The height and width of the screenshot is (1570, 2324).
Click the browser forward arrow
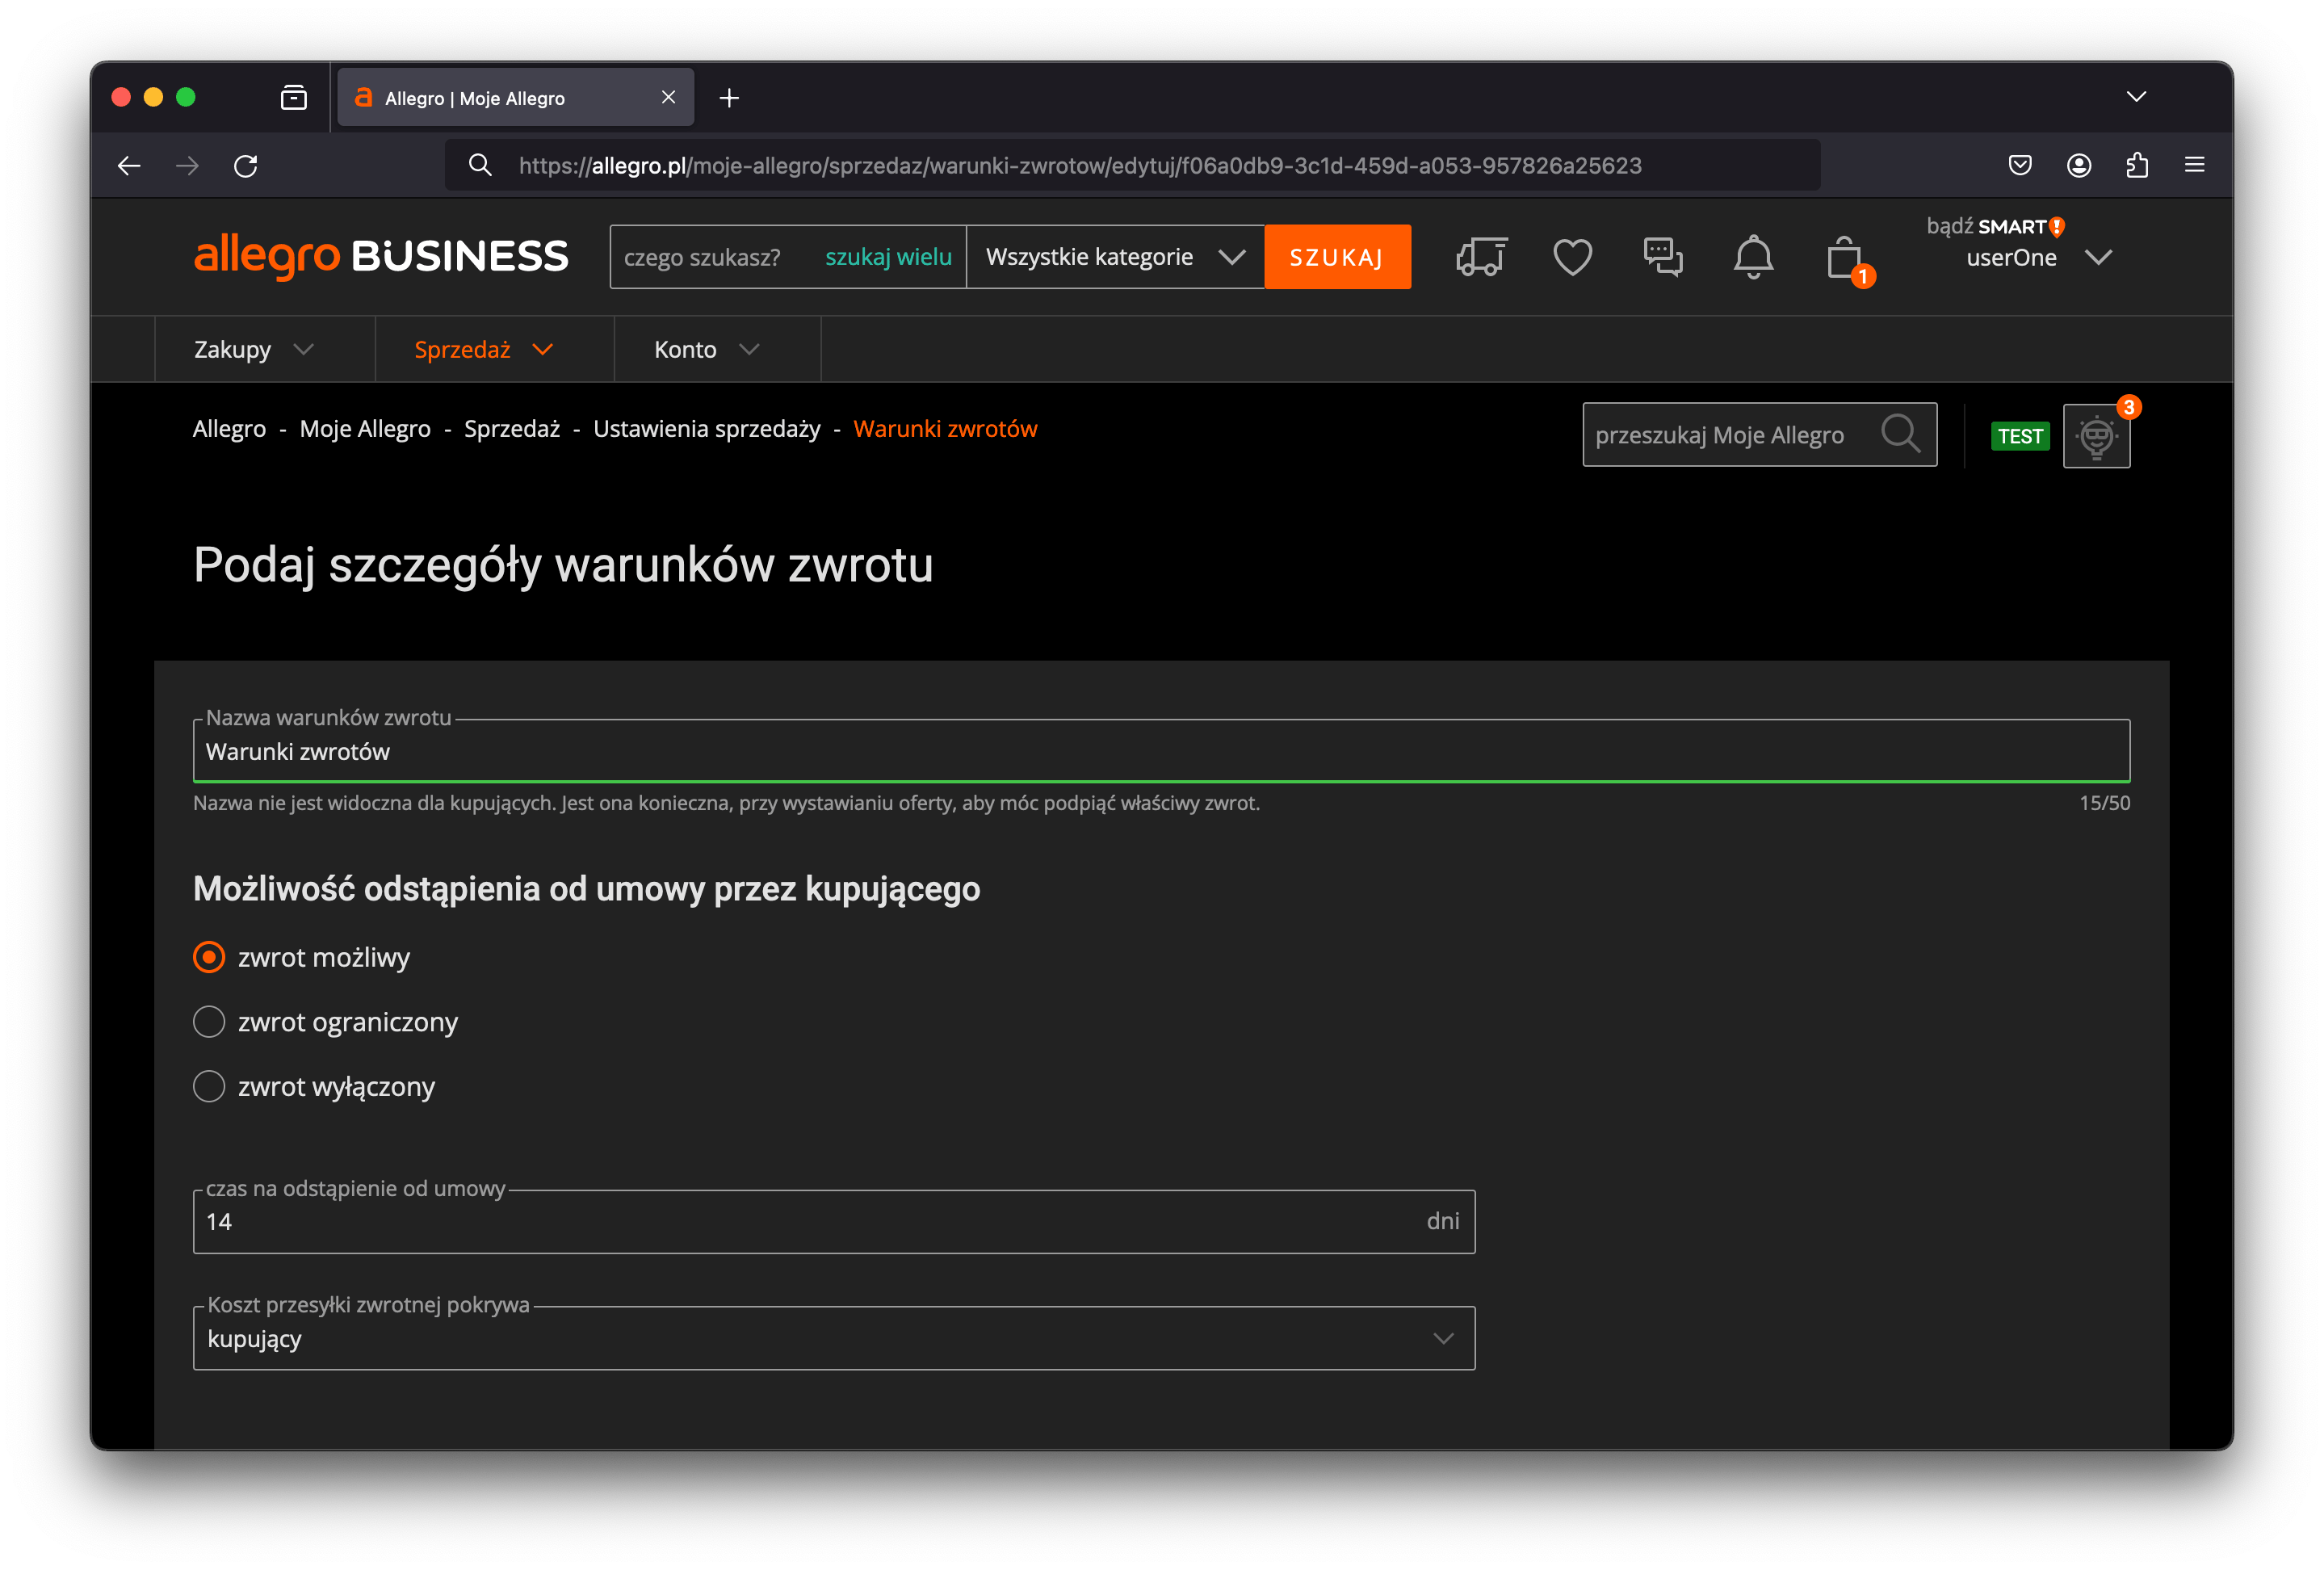click(x=187, y=165)
